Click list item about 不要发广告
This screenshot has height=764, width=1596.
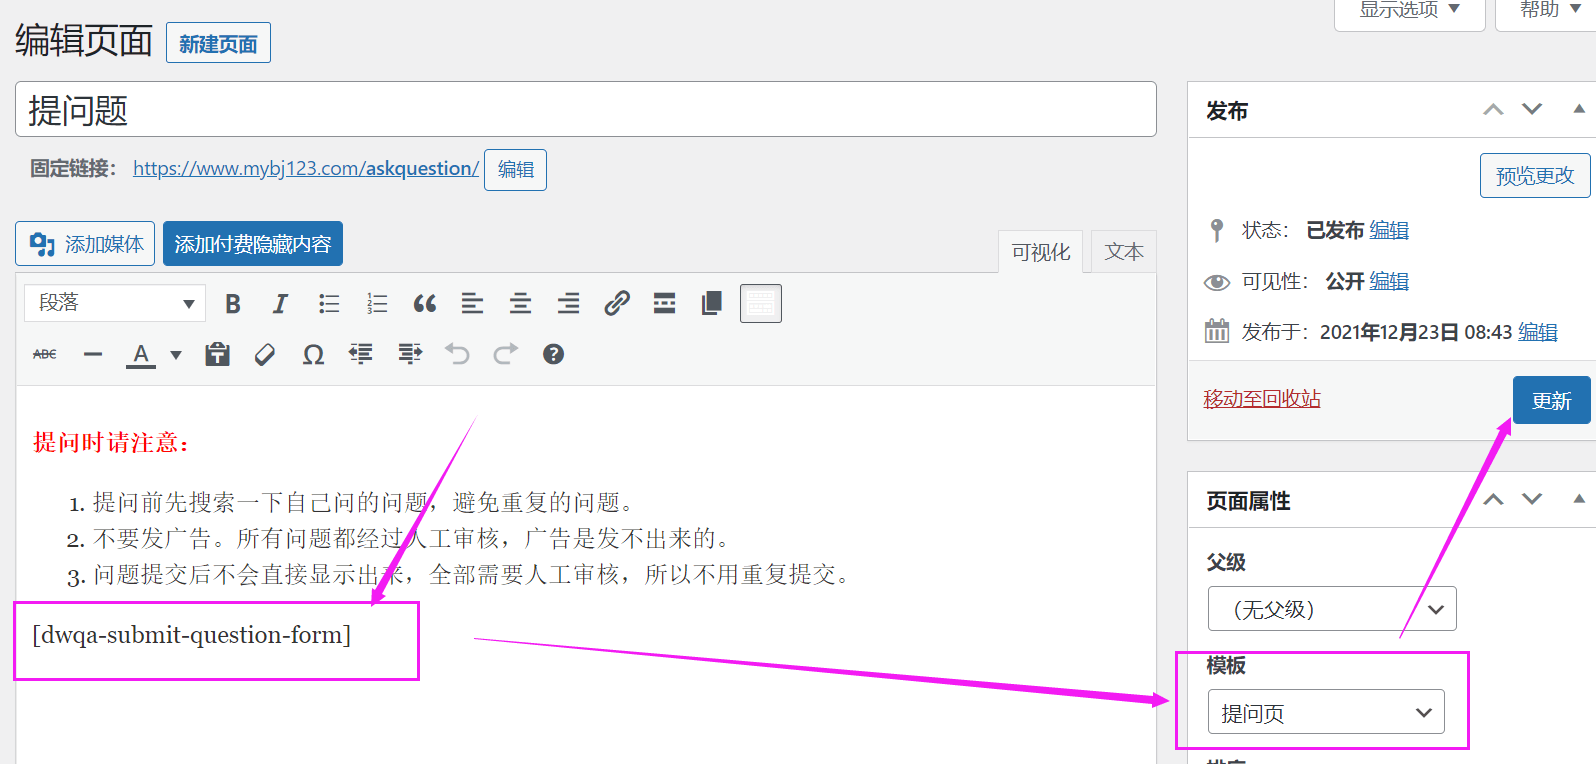click(x=413, y=539)
